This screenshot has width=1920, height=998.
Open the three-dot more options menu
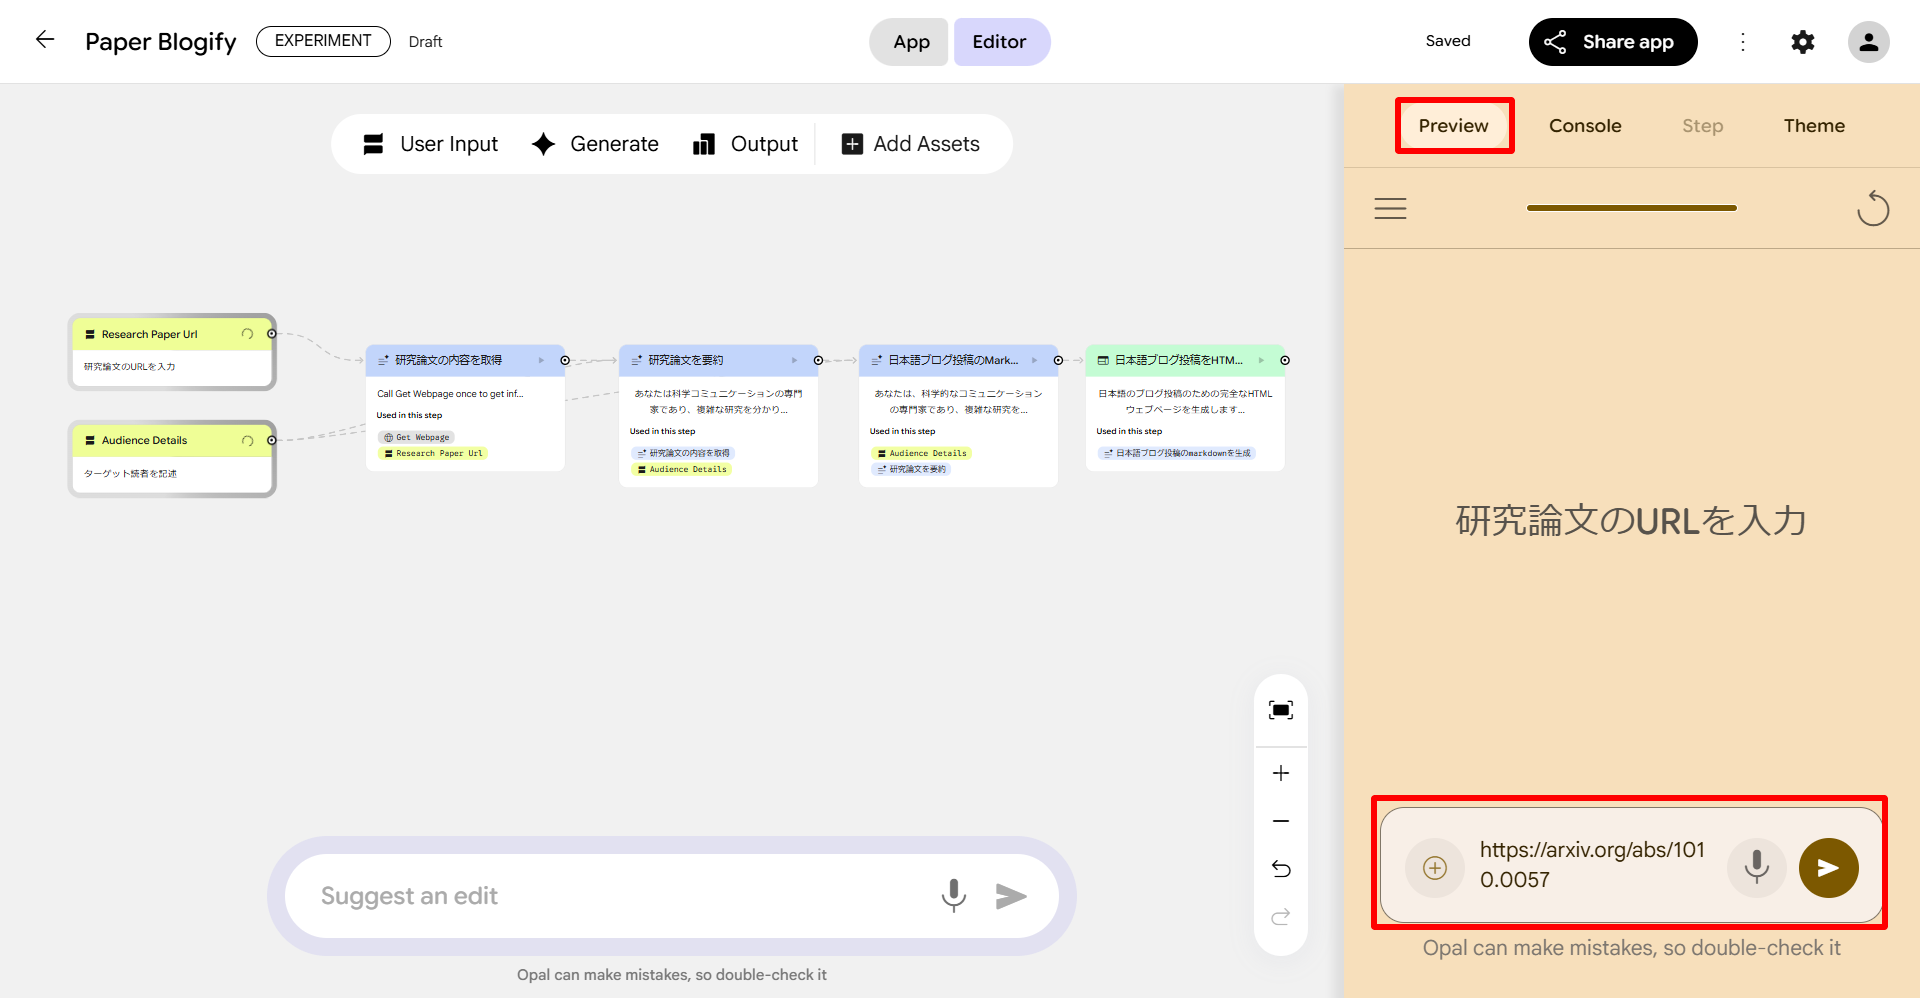[1743, 42]
